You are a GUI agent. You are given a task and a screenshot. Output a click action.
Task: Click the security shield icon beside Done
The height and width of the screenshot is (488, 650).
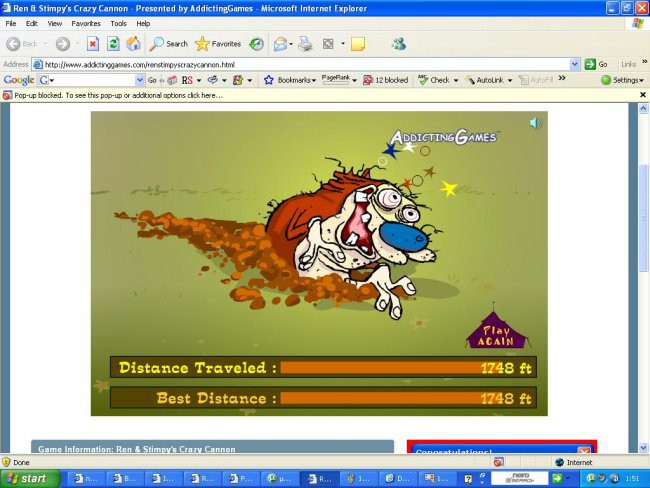[x=6, y=462]
